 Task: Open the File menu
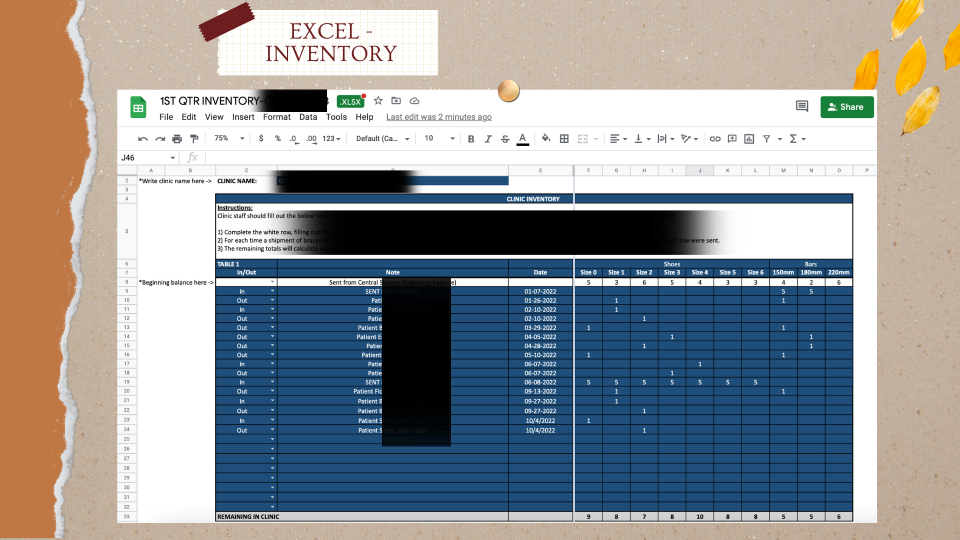click(166, 117)
